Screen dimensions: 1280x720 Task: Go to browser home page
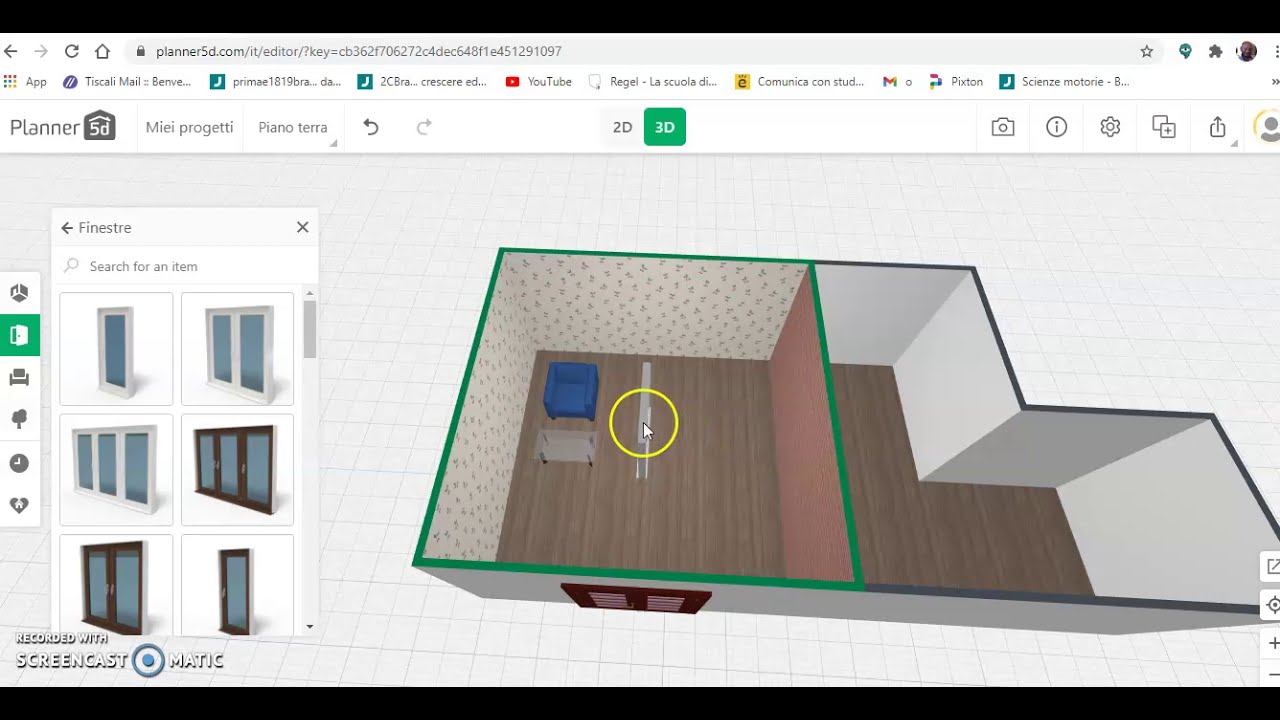[x=102, y=51]
